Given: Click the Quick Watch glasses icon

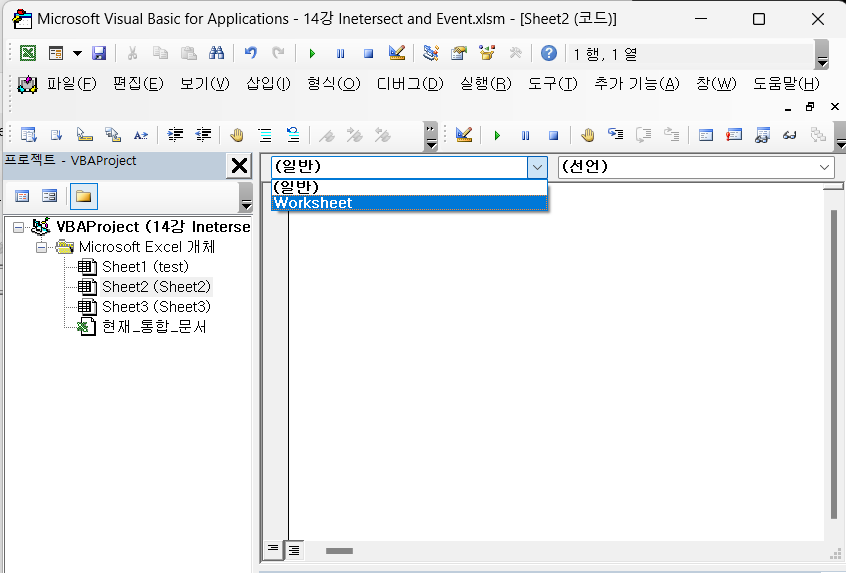Looking at the screenshot, I should (790, 135).
